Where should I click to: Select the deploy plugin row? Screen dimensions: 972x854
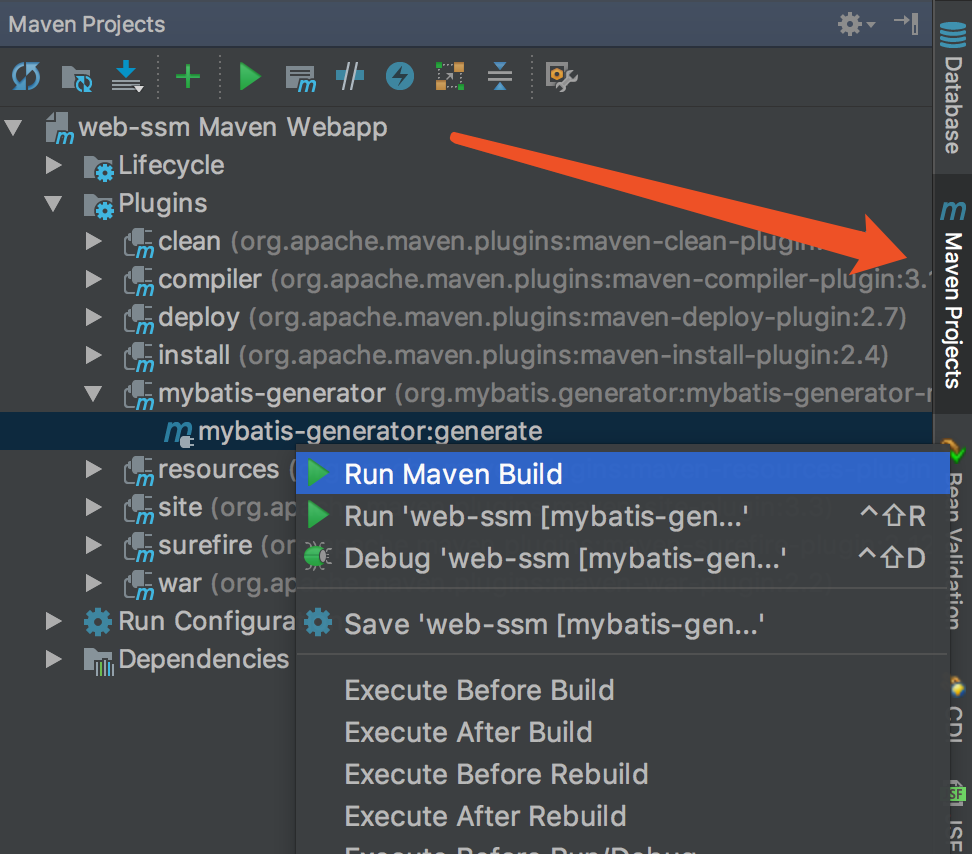coord(466,317)
